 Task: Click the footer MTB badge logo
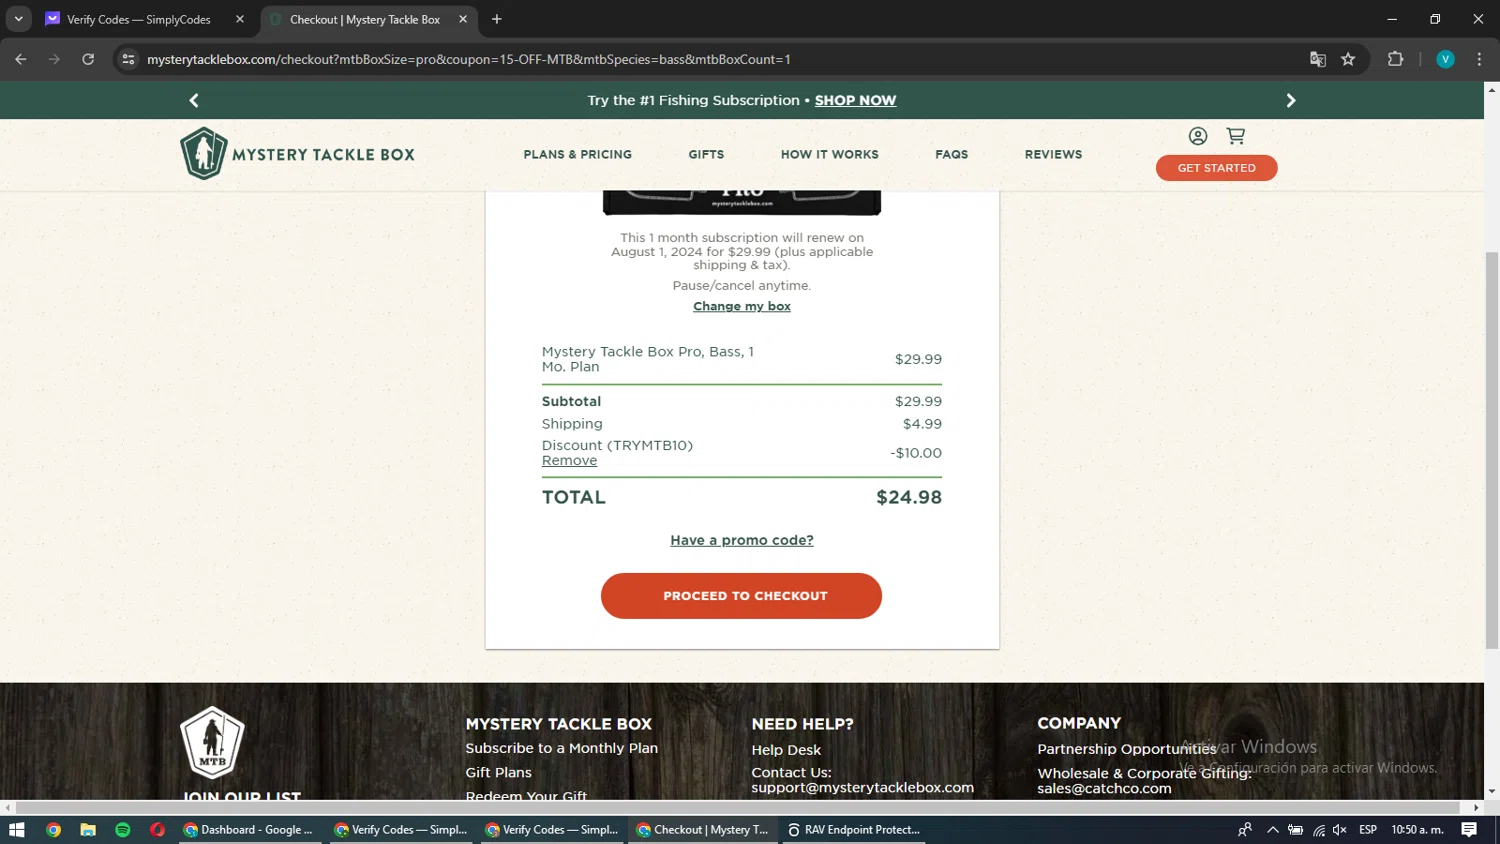pyautogui.click(x=212, y=742)
